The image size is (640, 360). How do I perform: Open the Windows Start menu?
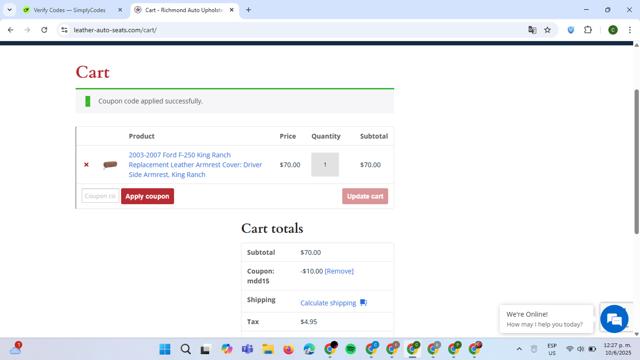point(165,349)
